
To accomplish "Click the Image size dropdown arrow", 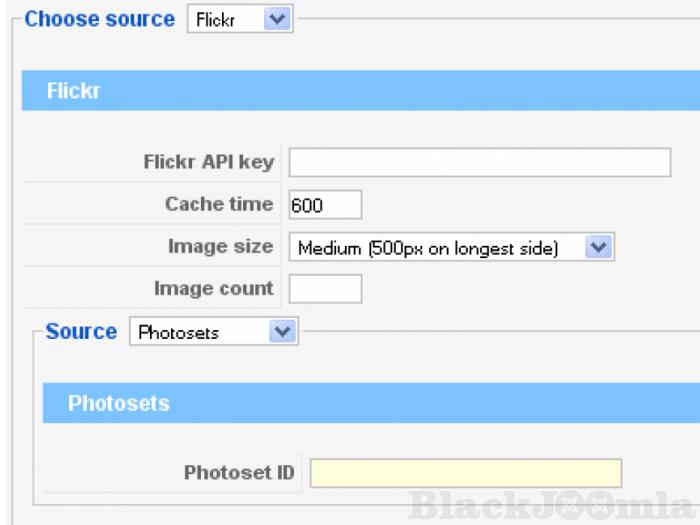I will (598, 247).
